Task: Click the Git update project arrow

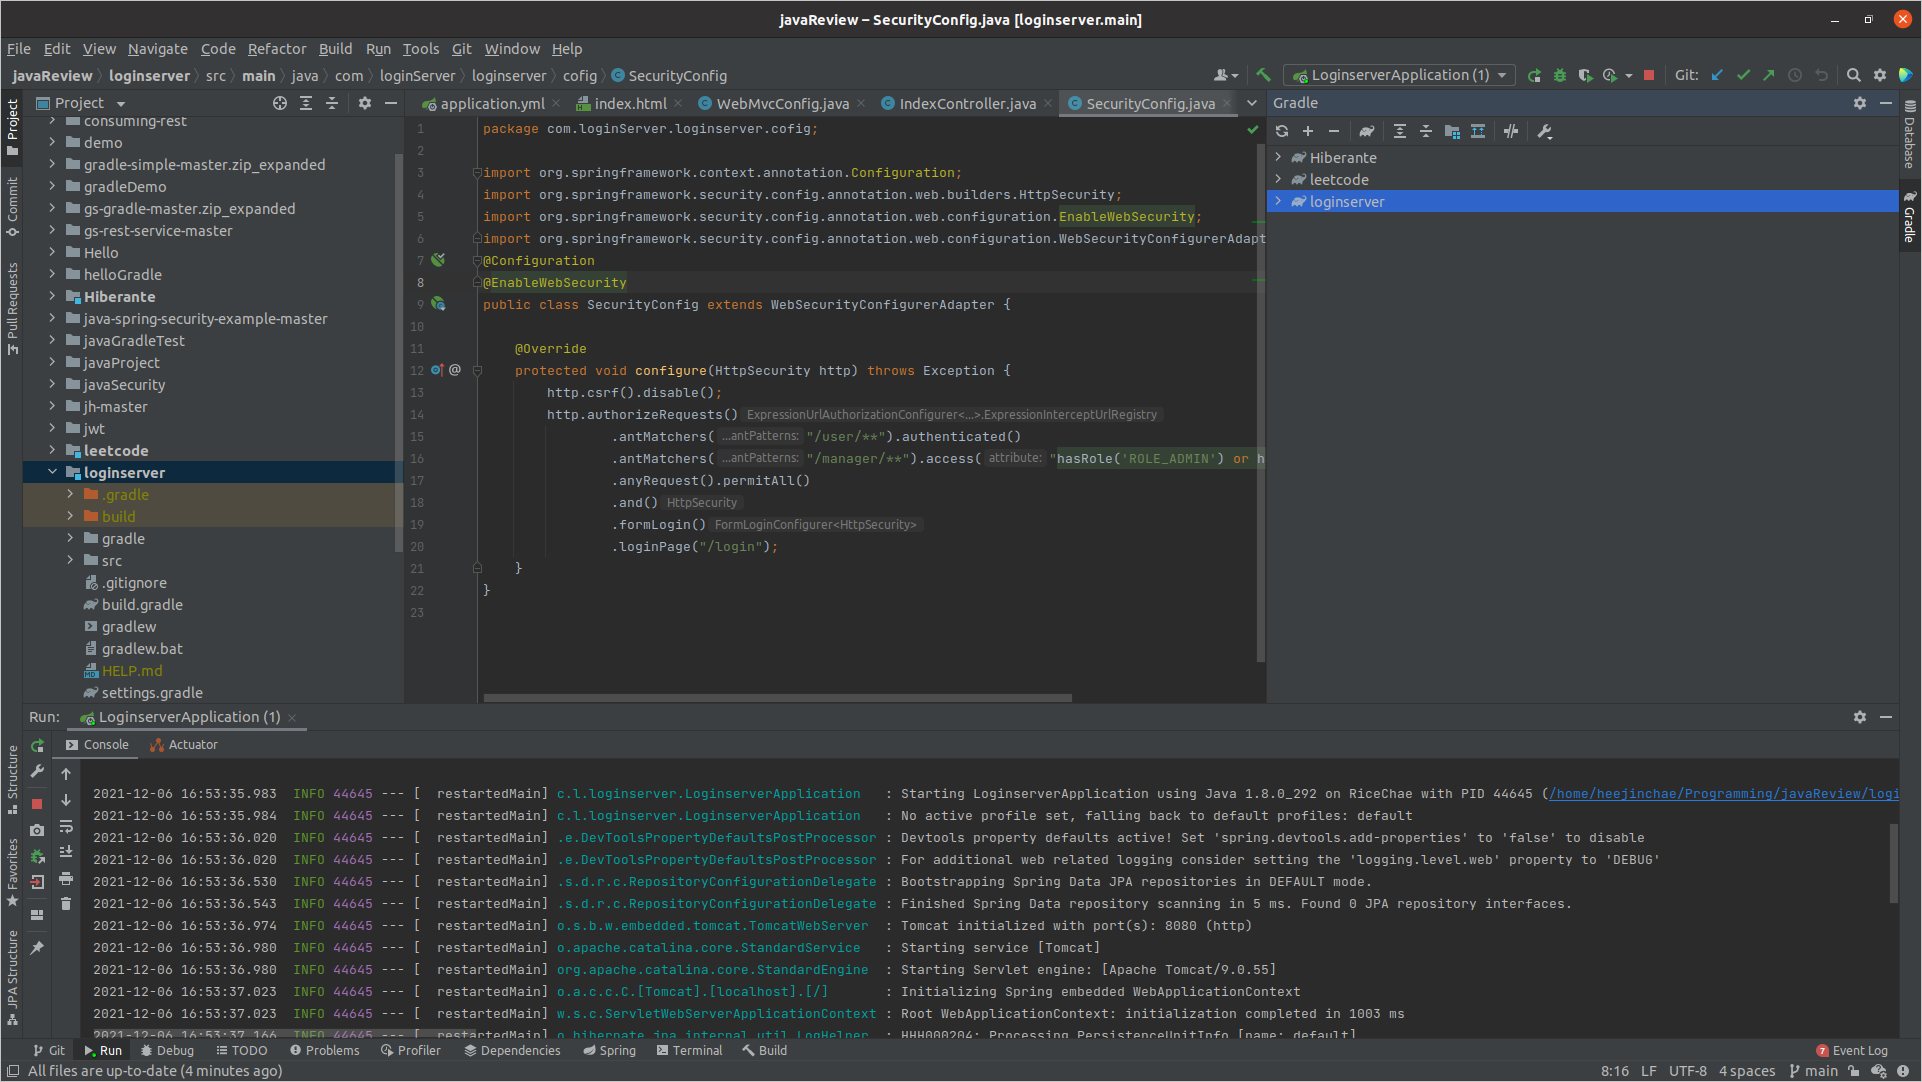Action: [1717, 75]
